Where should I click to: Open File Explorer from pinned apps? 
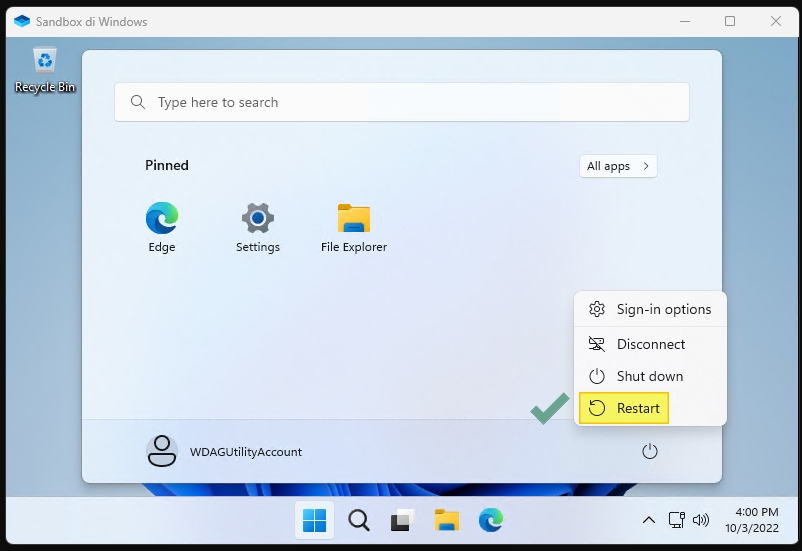pyautogui.click(x=354, y=227)
